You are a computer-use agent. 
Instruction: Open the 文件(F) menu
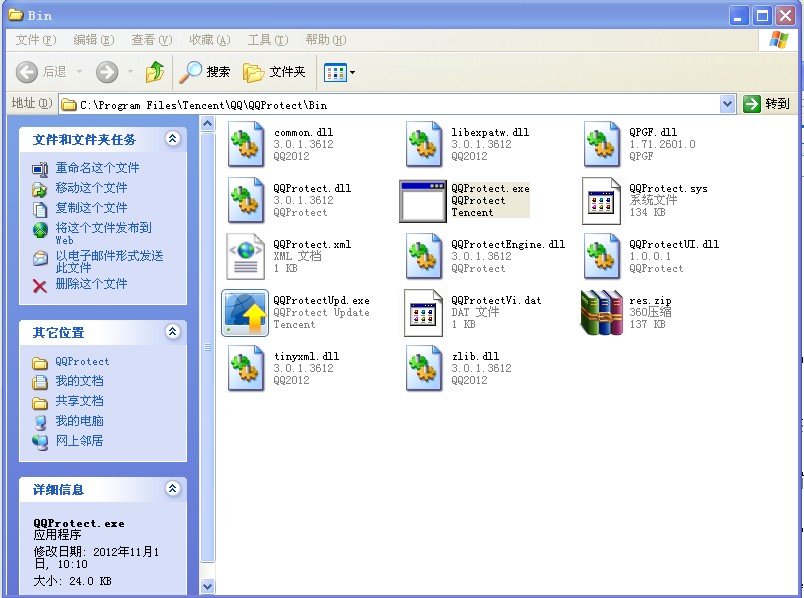[35, 40]
